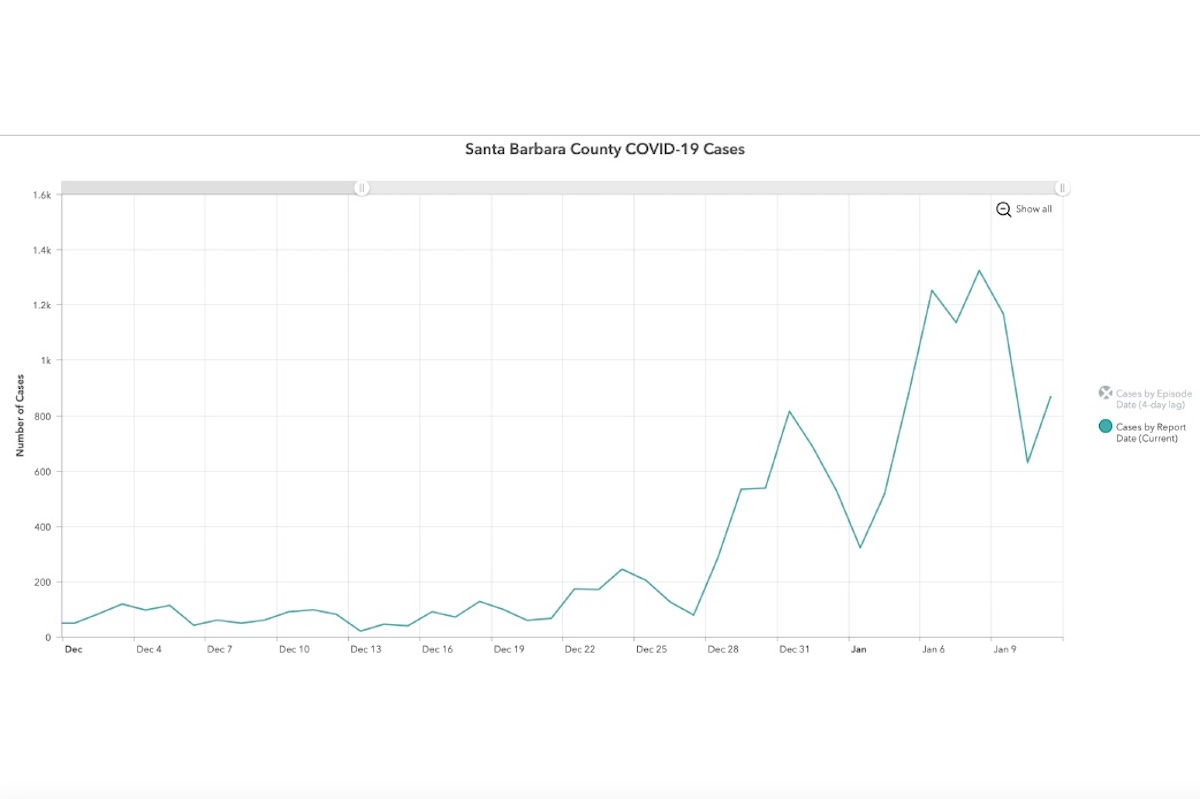The height and width of the screenshot is (799, 1200).
Task: Click the Cases by Report Date legend text
Action: pos(1150,432)
